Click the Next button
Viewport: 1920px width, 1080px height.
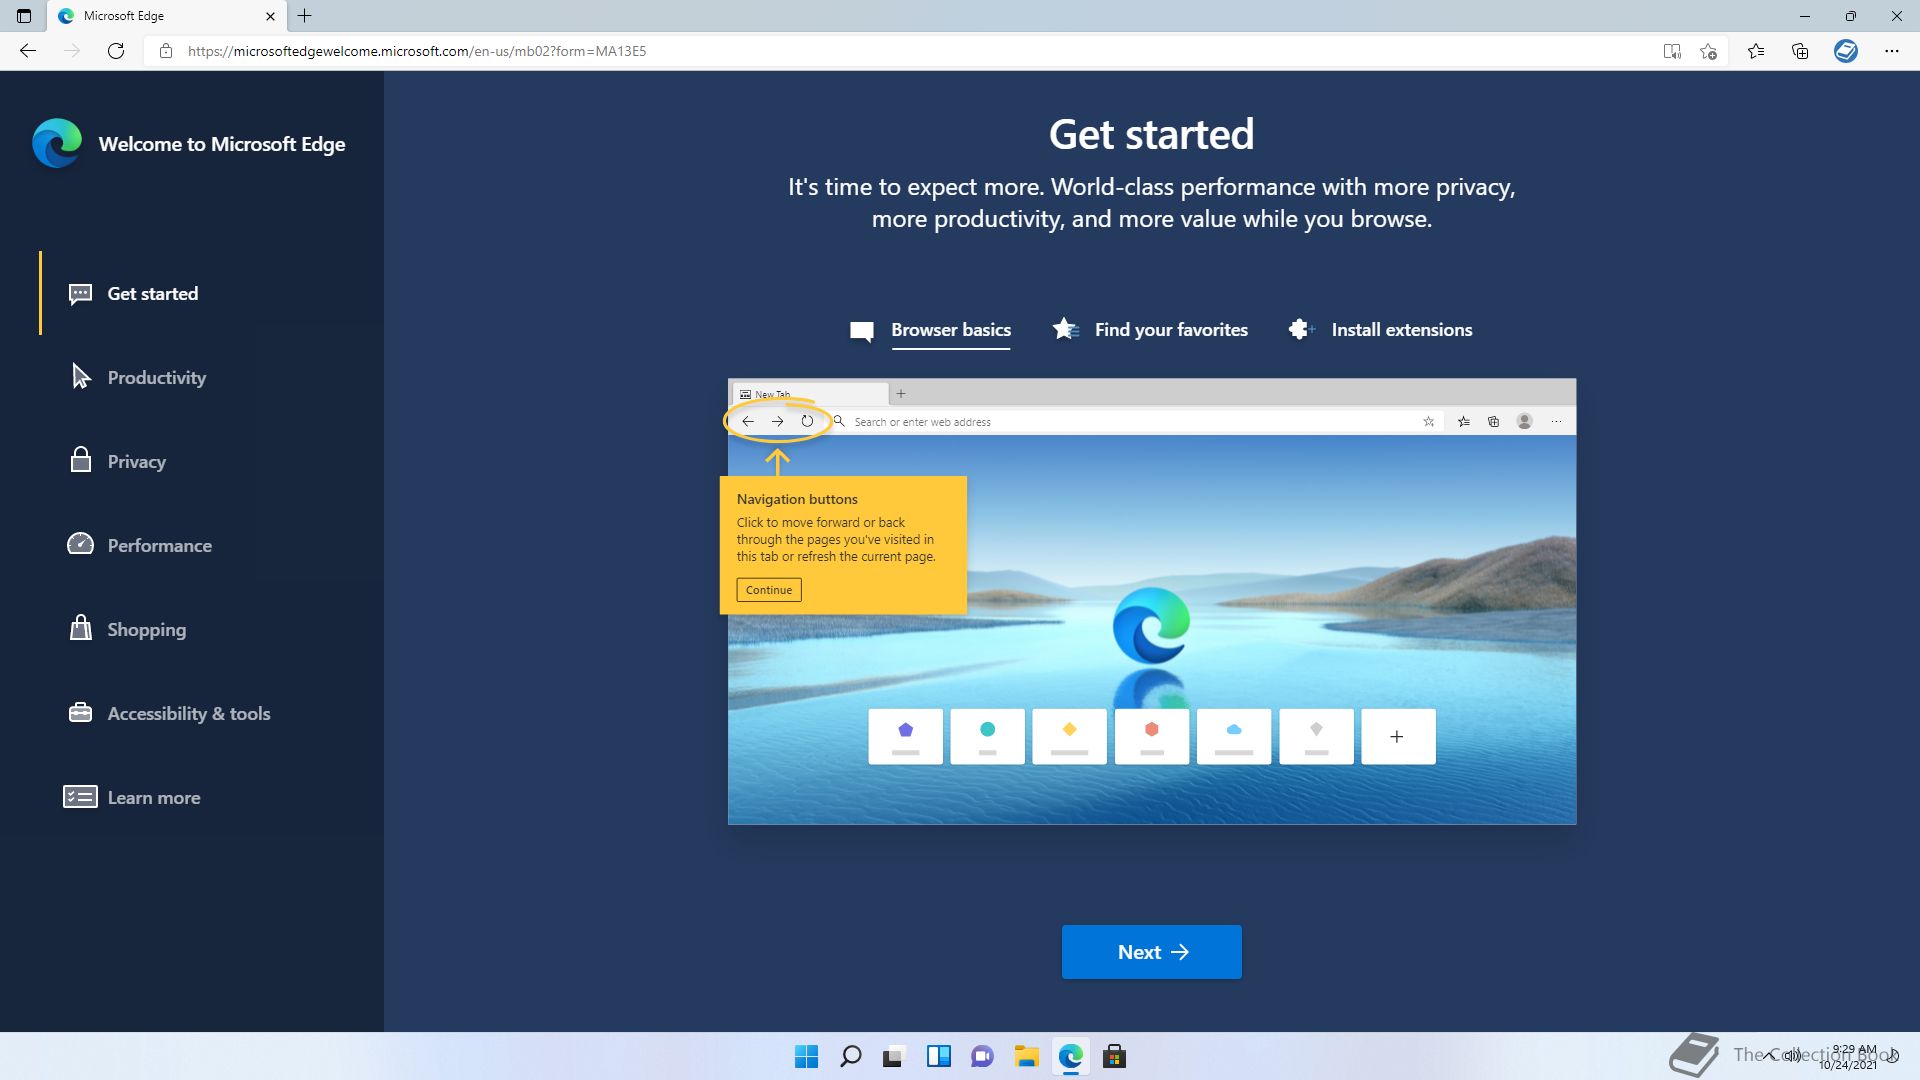tap(1152, 952)
